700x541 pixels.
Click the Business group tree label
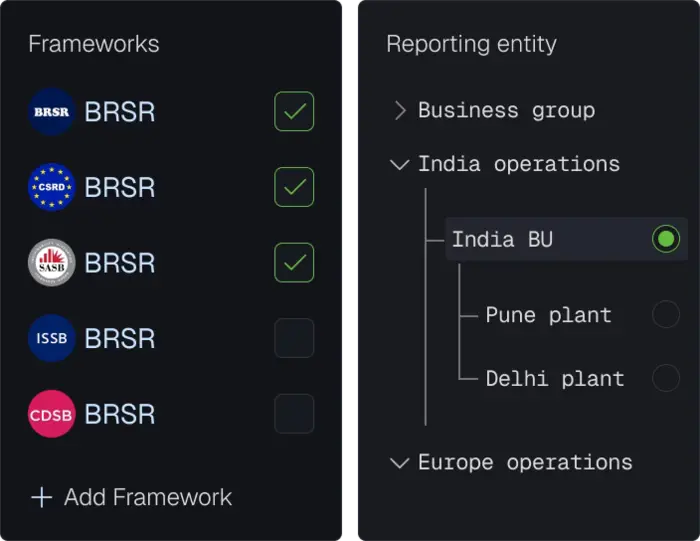(507, 110)
